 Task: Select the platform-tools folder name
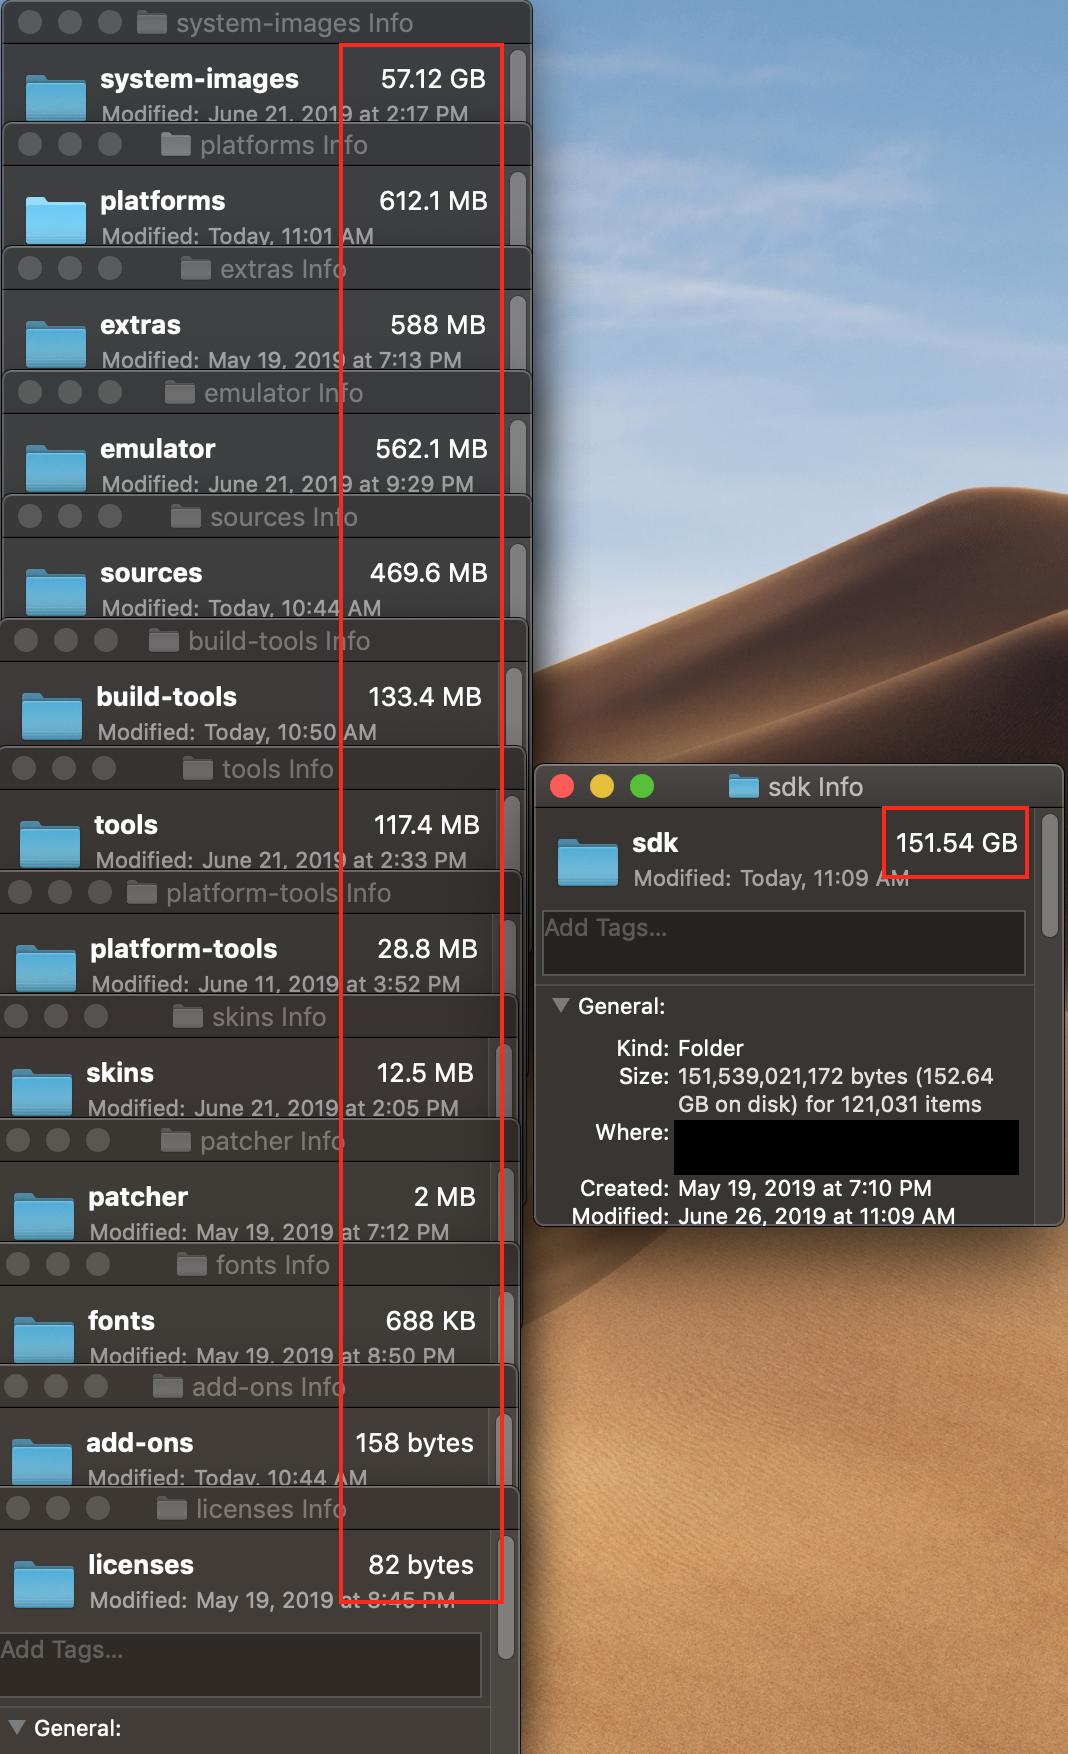[x=184, y=949]
